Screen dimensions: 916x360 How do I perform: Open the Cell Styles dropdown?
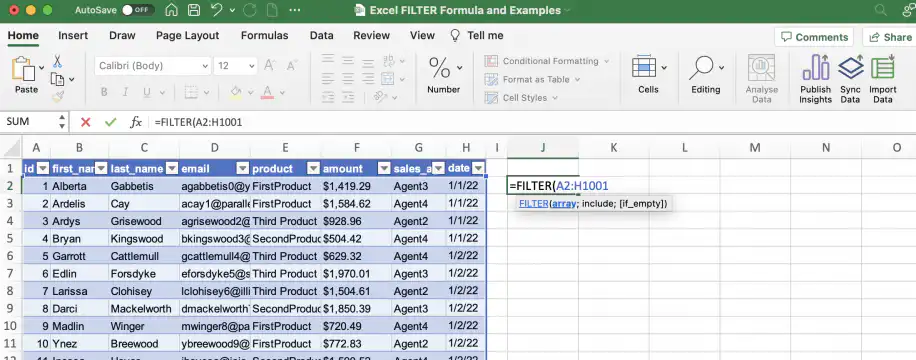tap(521, 98)
